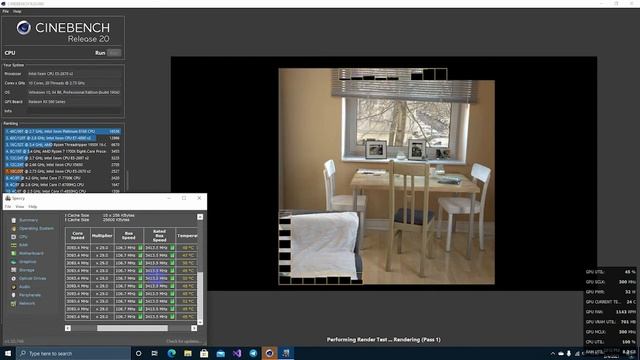Click the Performing Render Test status text
Viewport: 640px width, 360px height.
tap(384, 340)
